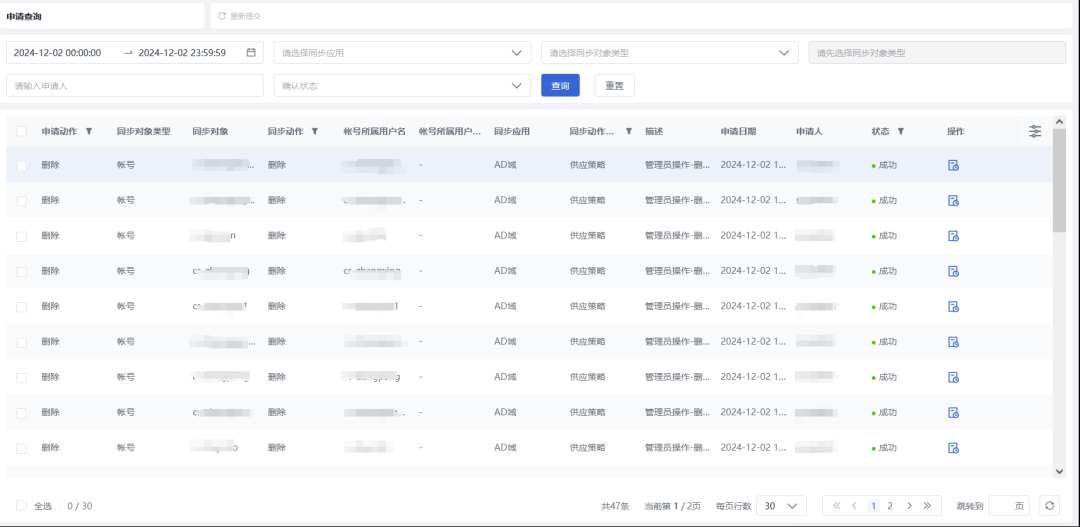Click the table's vertical scrollbar thumb
1080x527 pixels.
[x=1059, y=180]
